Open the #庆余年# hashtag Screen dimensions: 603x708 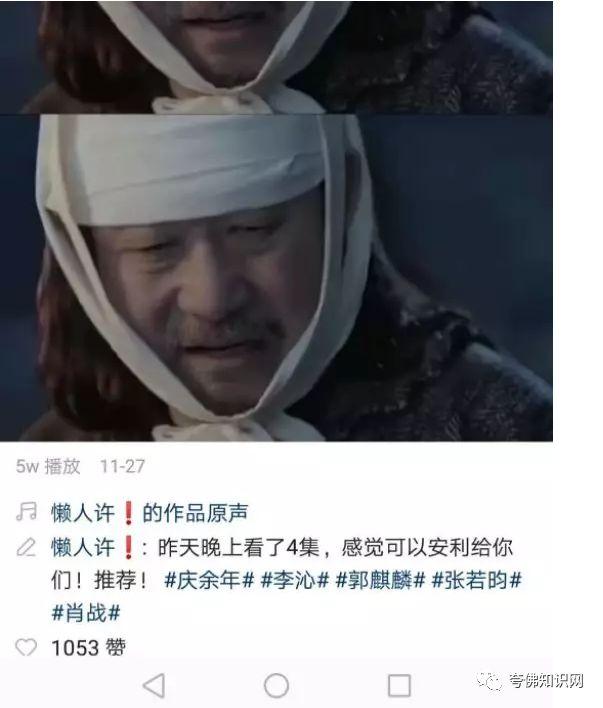(x=209, y=580)
